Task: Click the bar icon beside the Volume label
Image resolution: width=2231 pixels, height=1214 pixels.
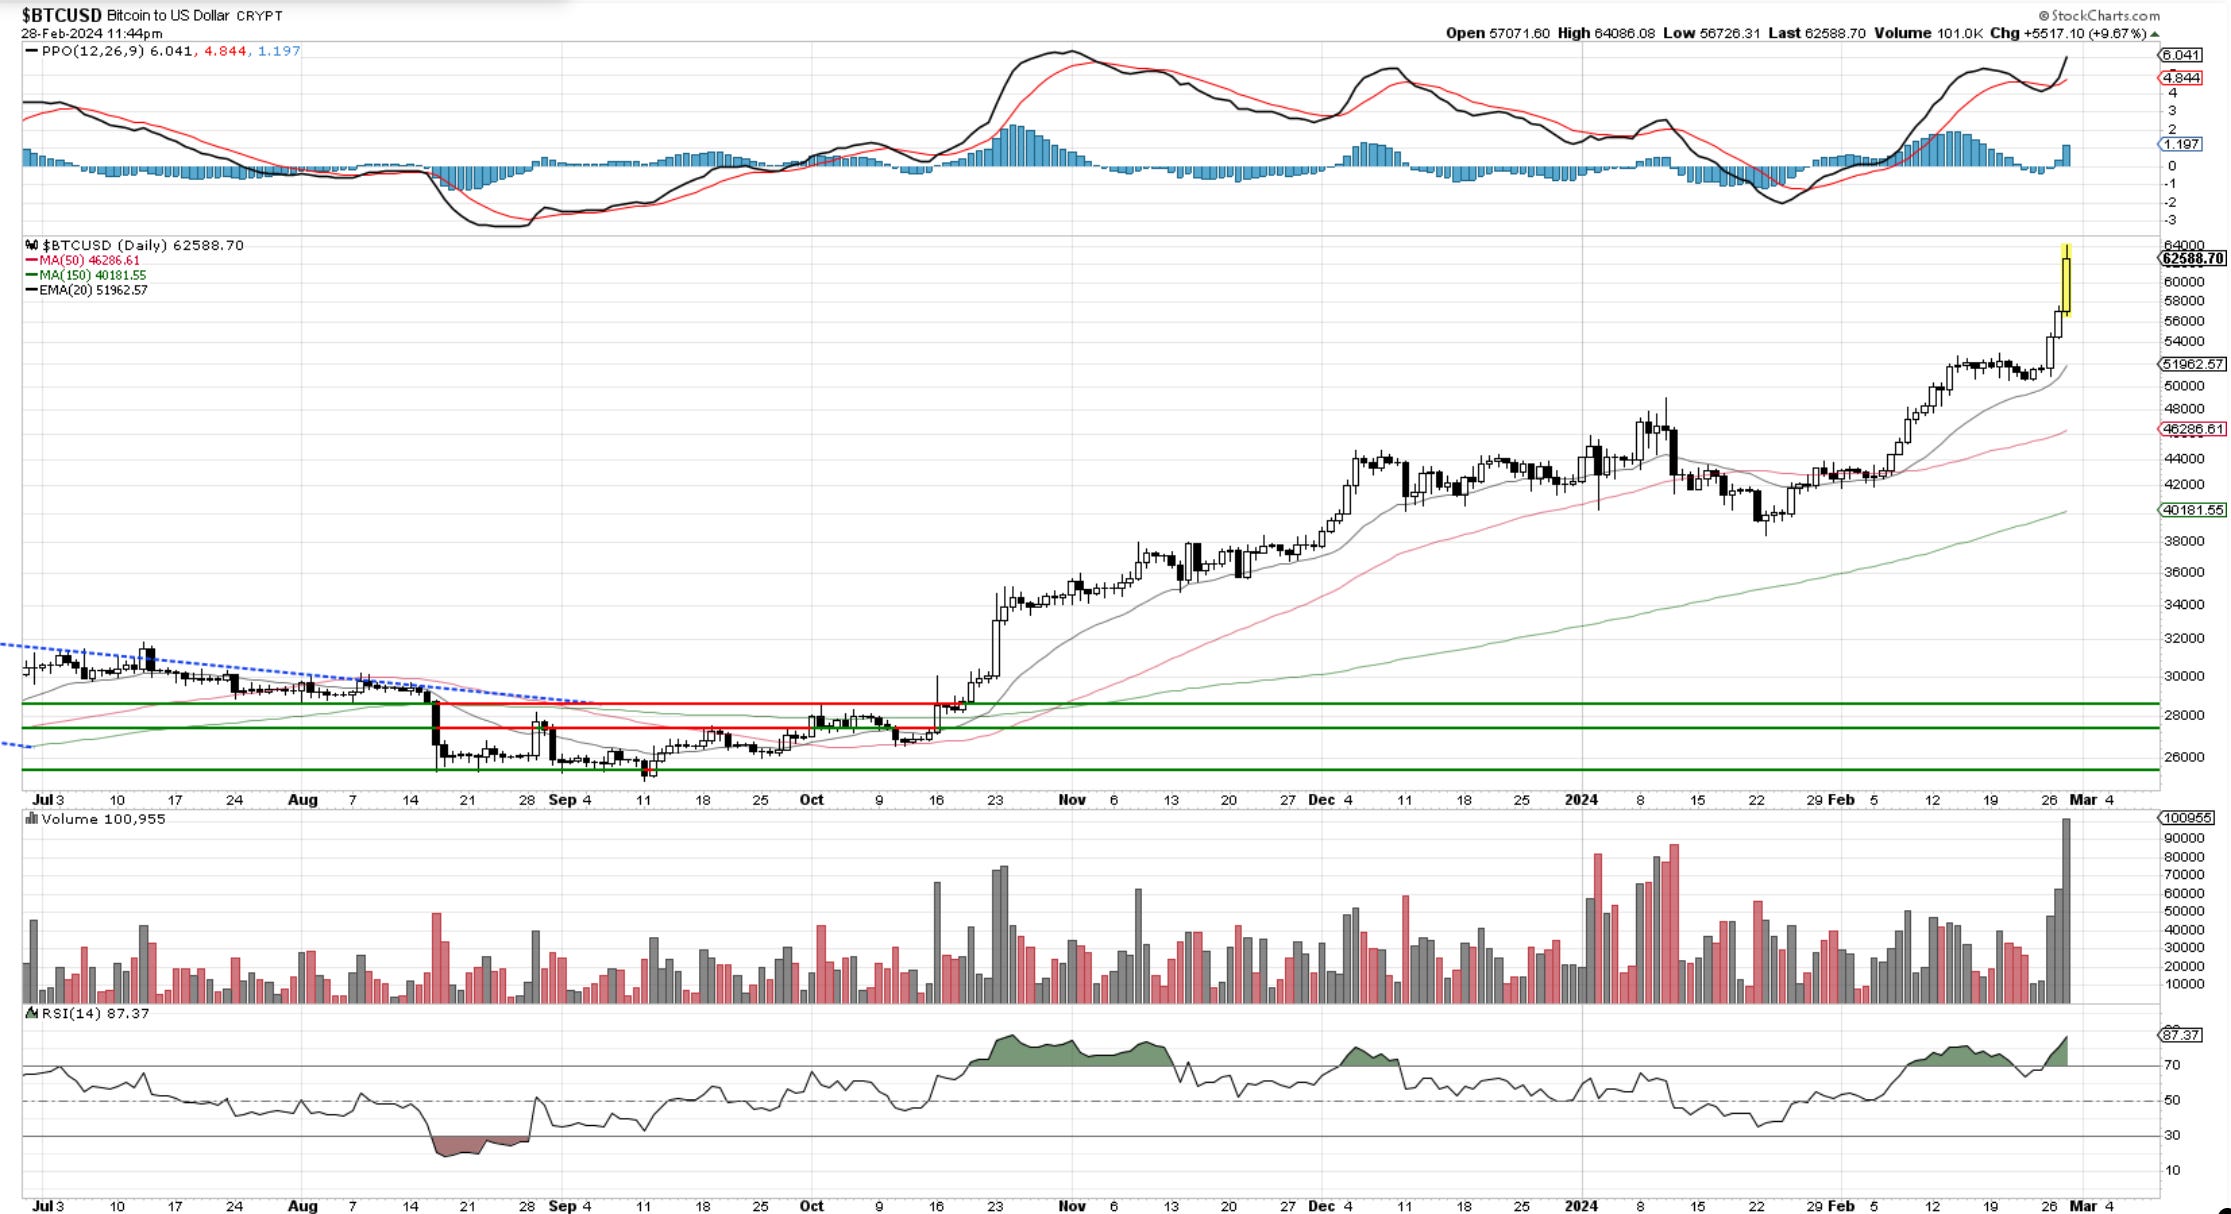Action: (32, 819)
